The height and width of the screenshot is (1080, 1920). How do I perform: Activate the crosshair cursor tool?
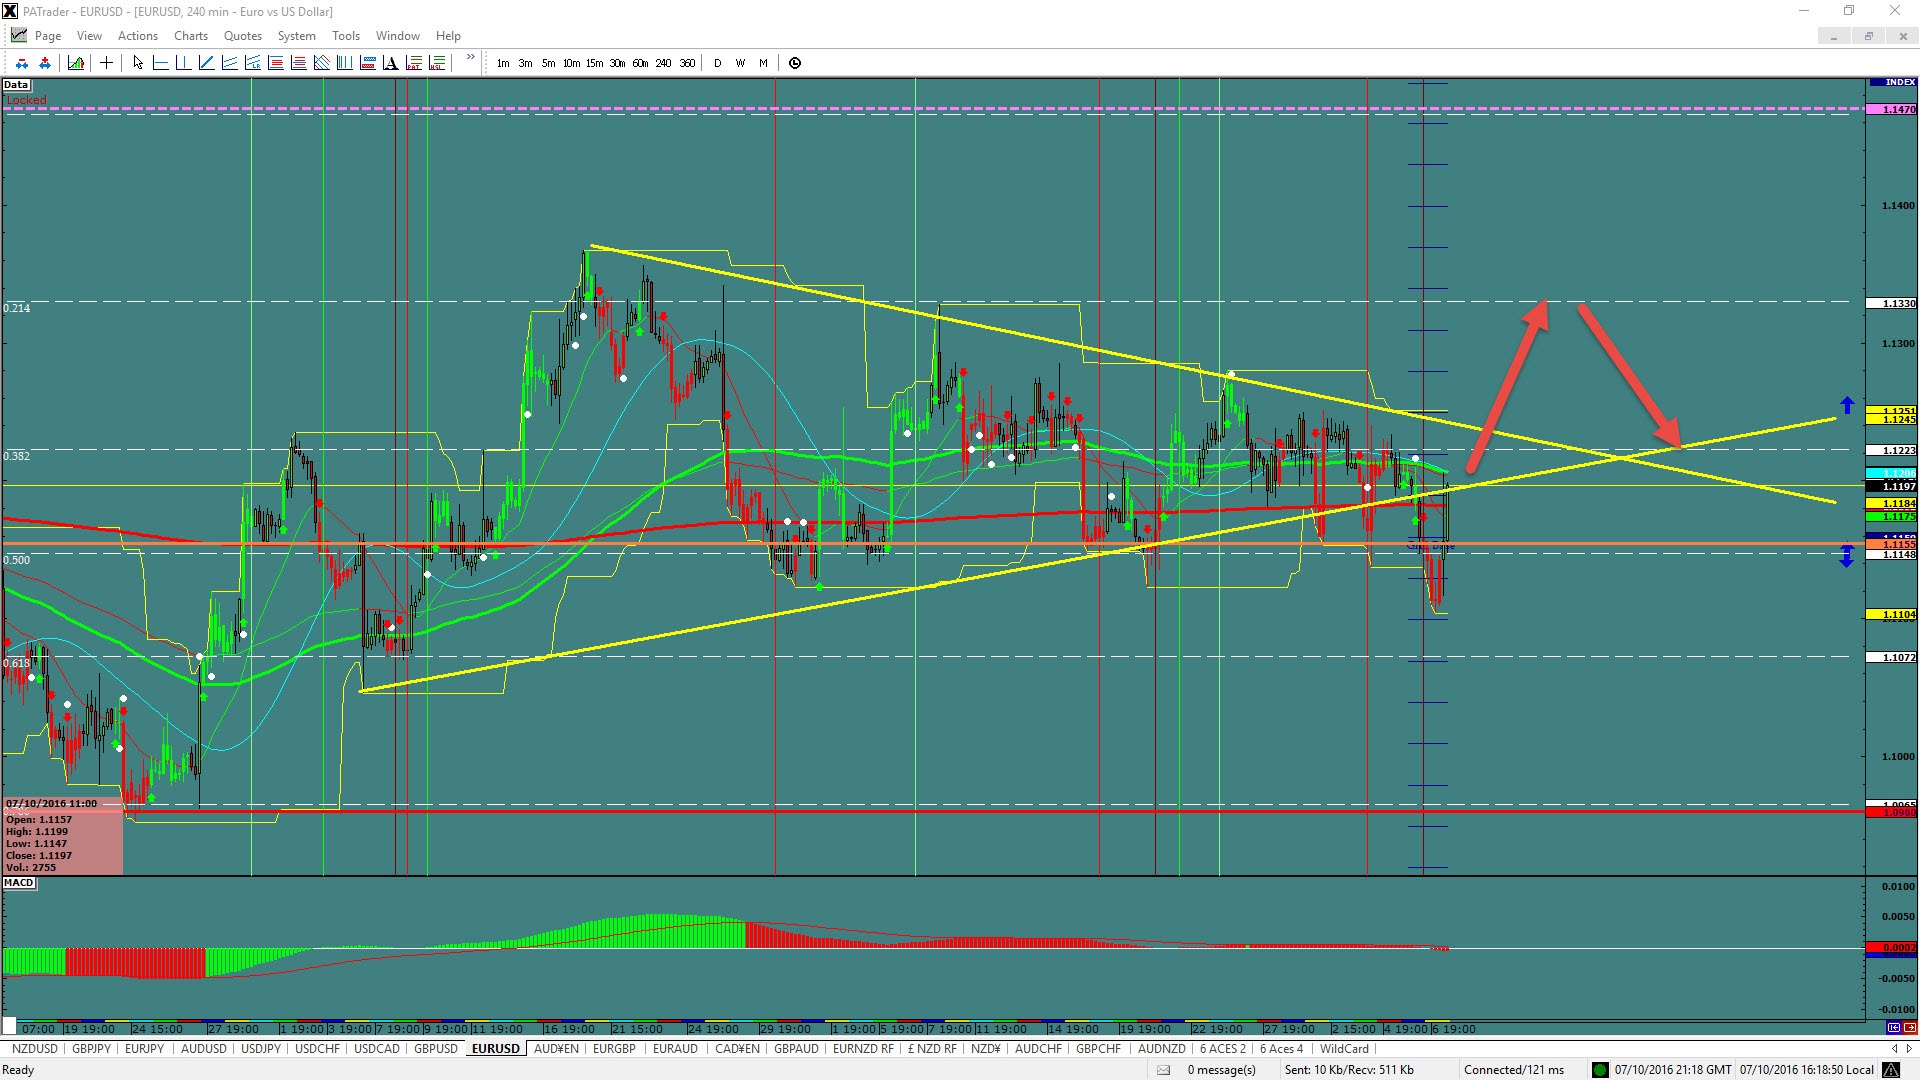tap(106, 63)
